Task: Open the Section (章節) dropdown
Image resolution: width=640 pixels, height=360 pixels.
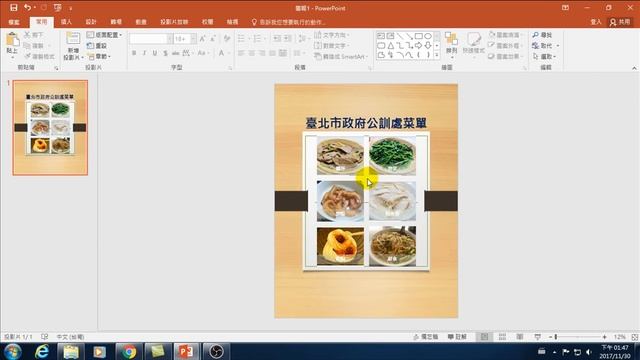Action: point(99,56)
